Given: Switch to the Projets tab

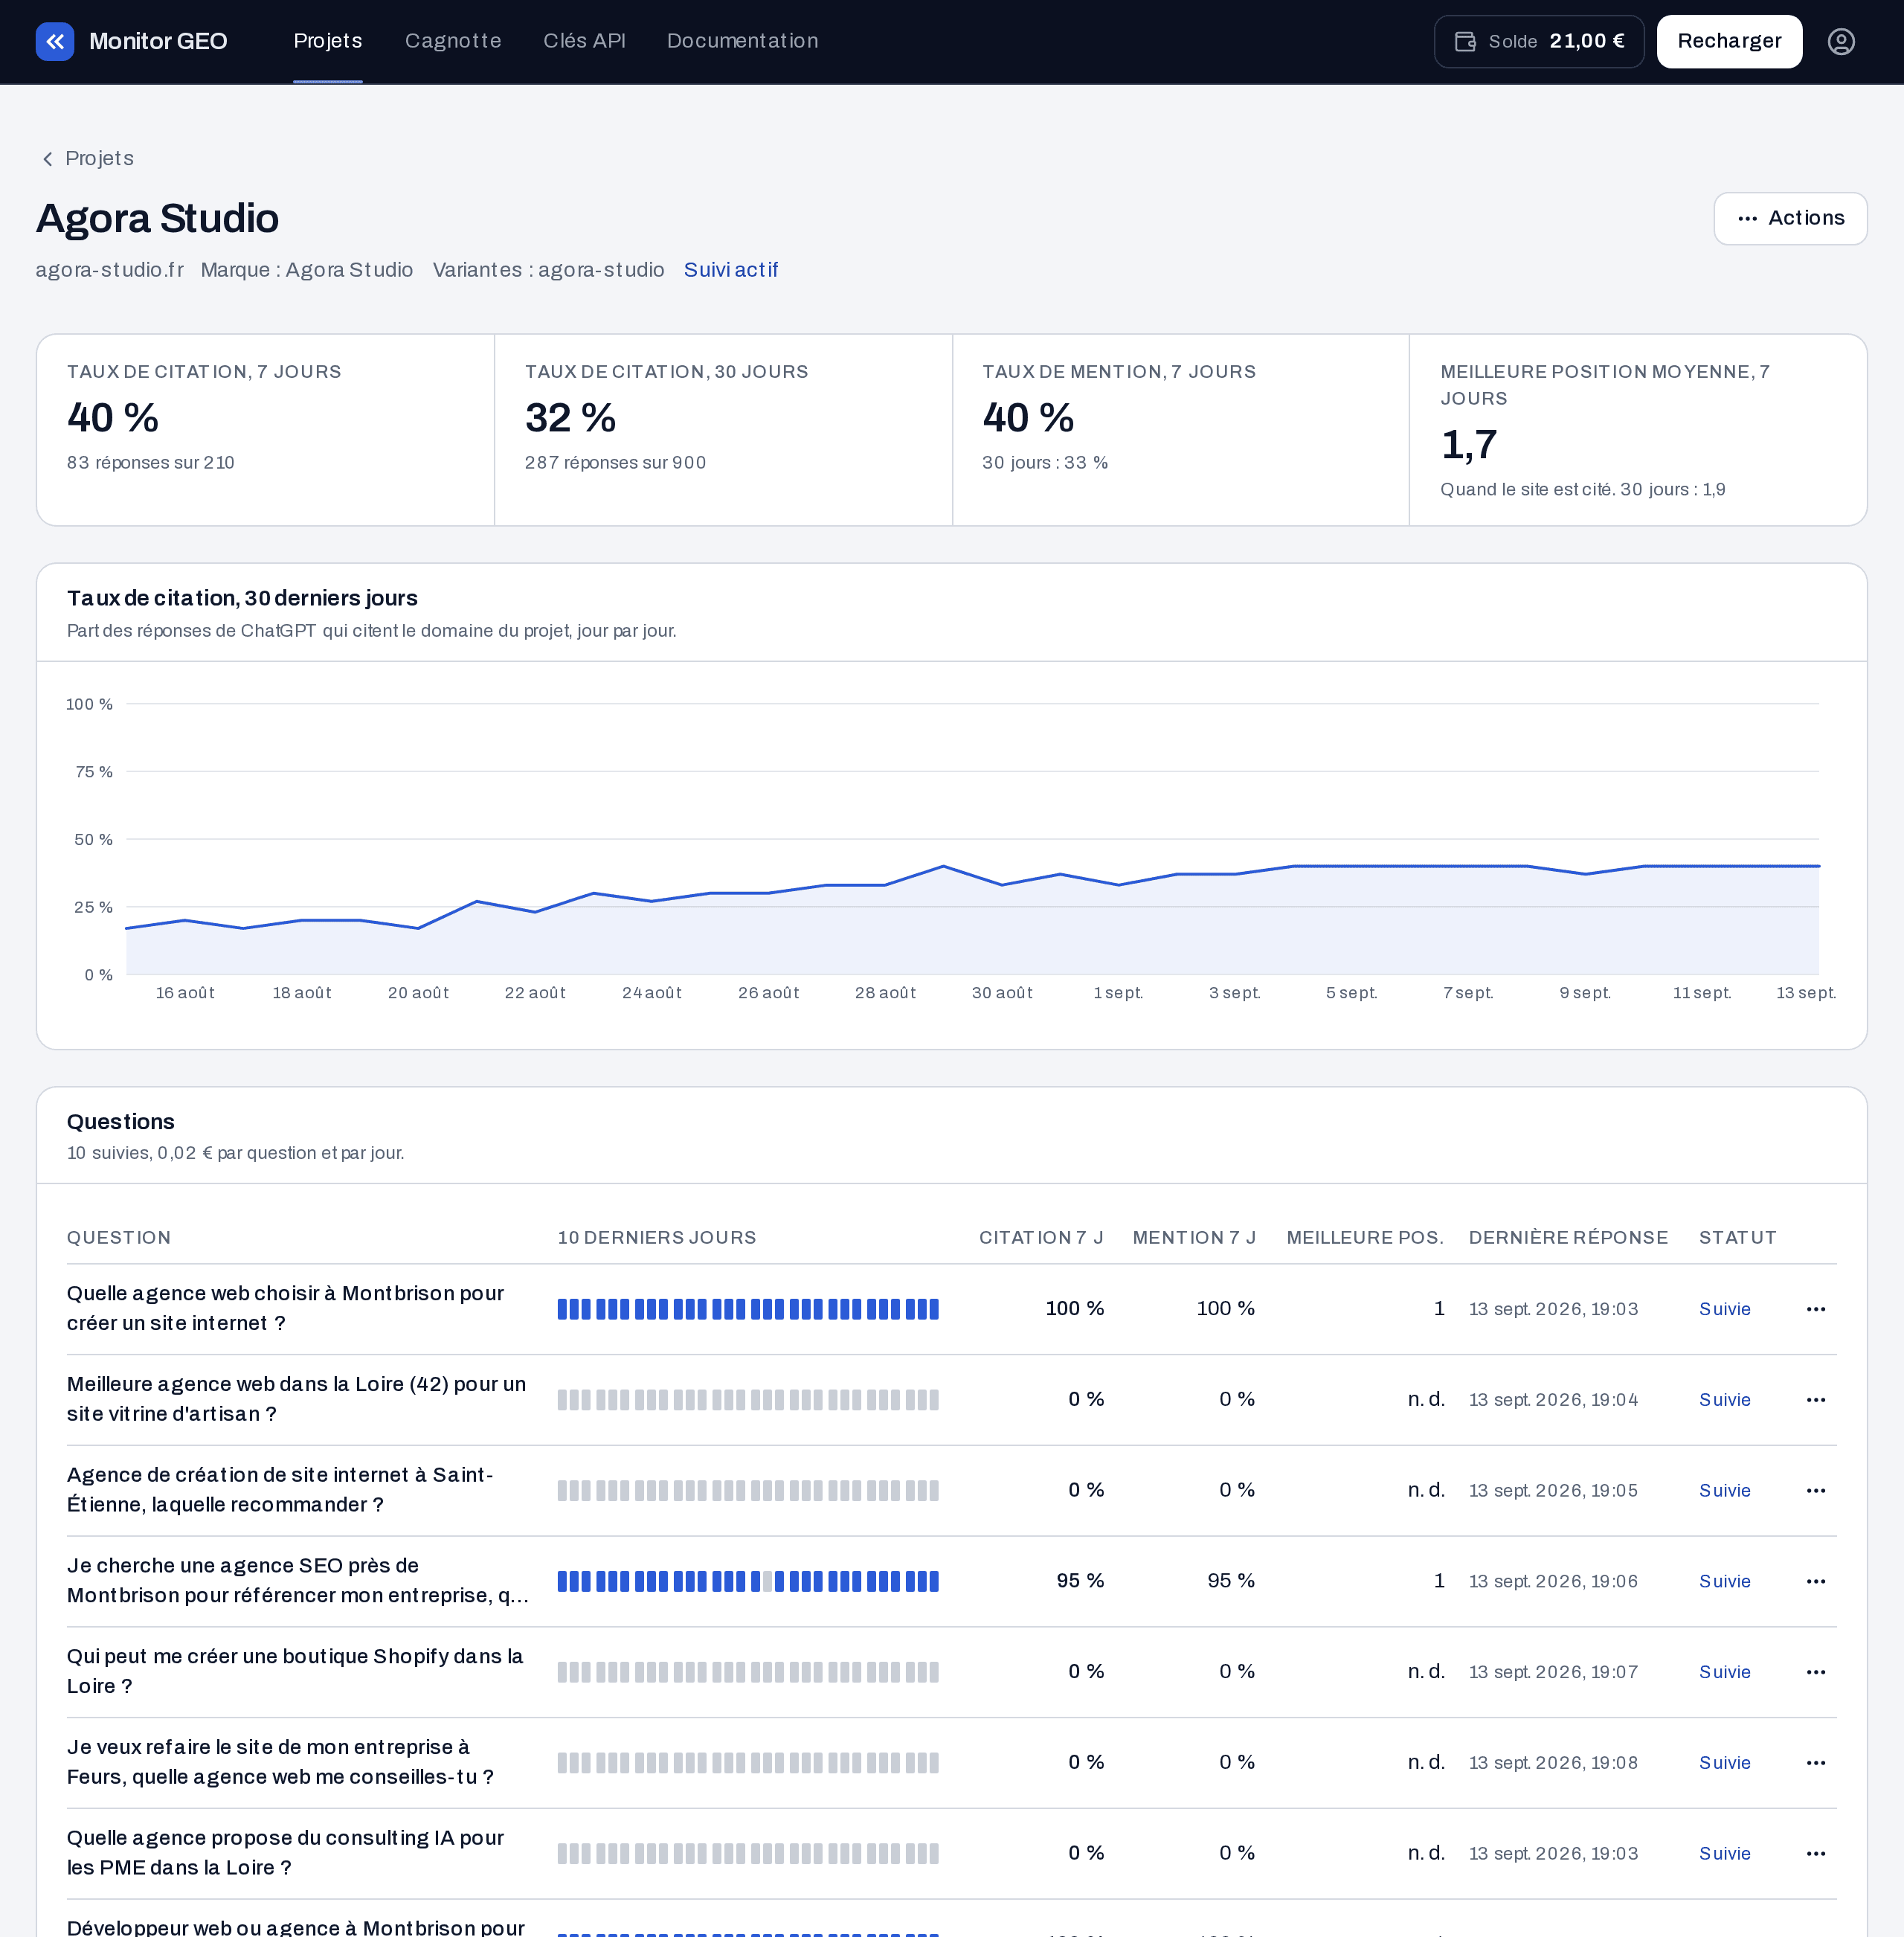Looking at the screenshot, I should click(x=328, y=41).
